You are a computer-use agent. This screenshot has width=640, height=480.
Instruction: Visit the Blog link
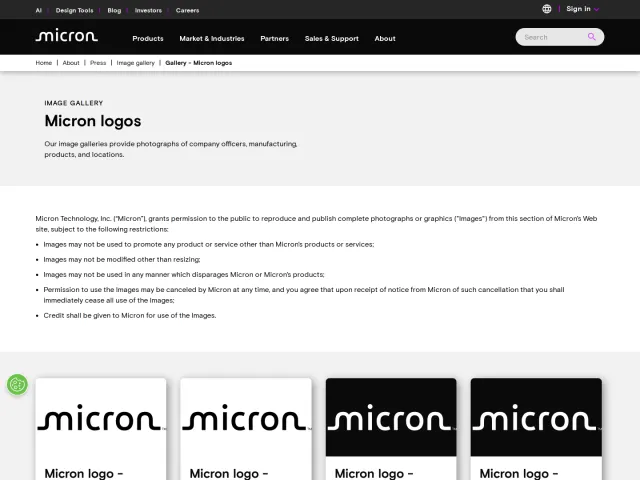coord(114,10)
